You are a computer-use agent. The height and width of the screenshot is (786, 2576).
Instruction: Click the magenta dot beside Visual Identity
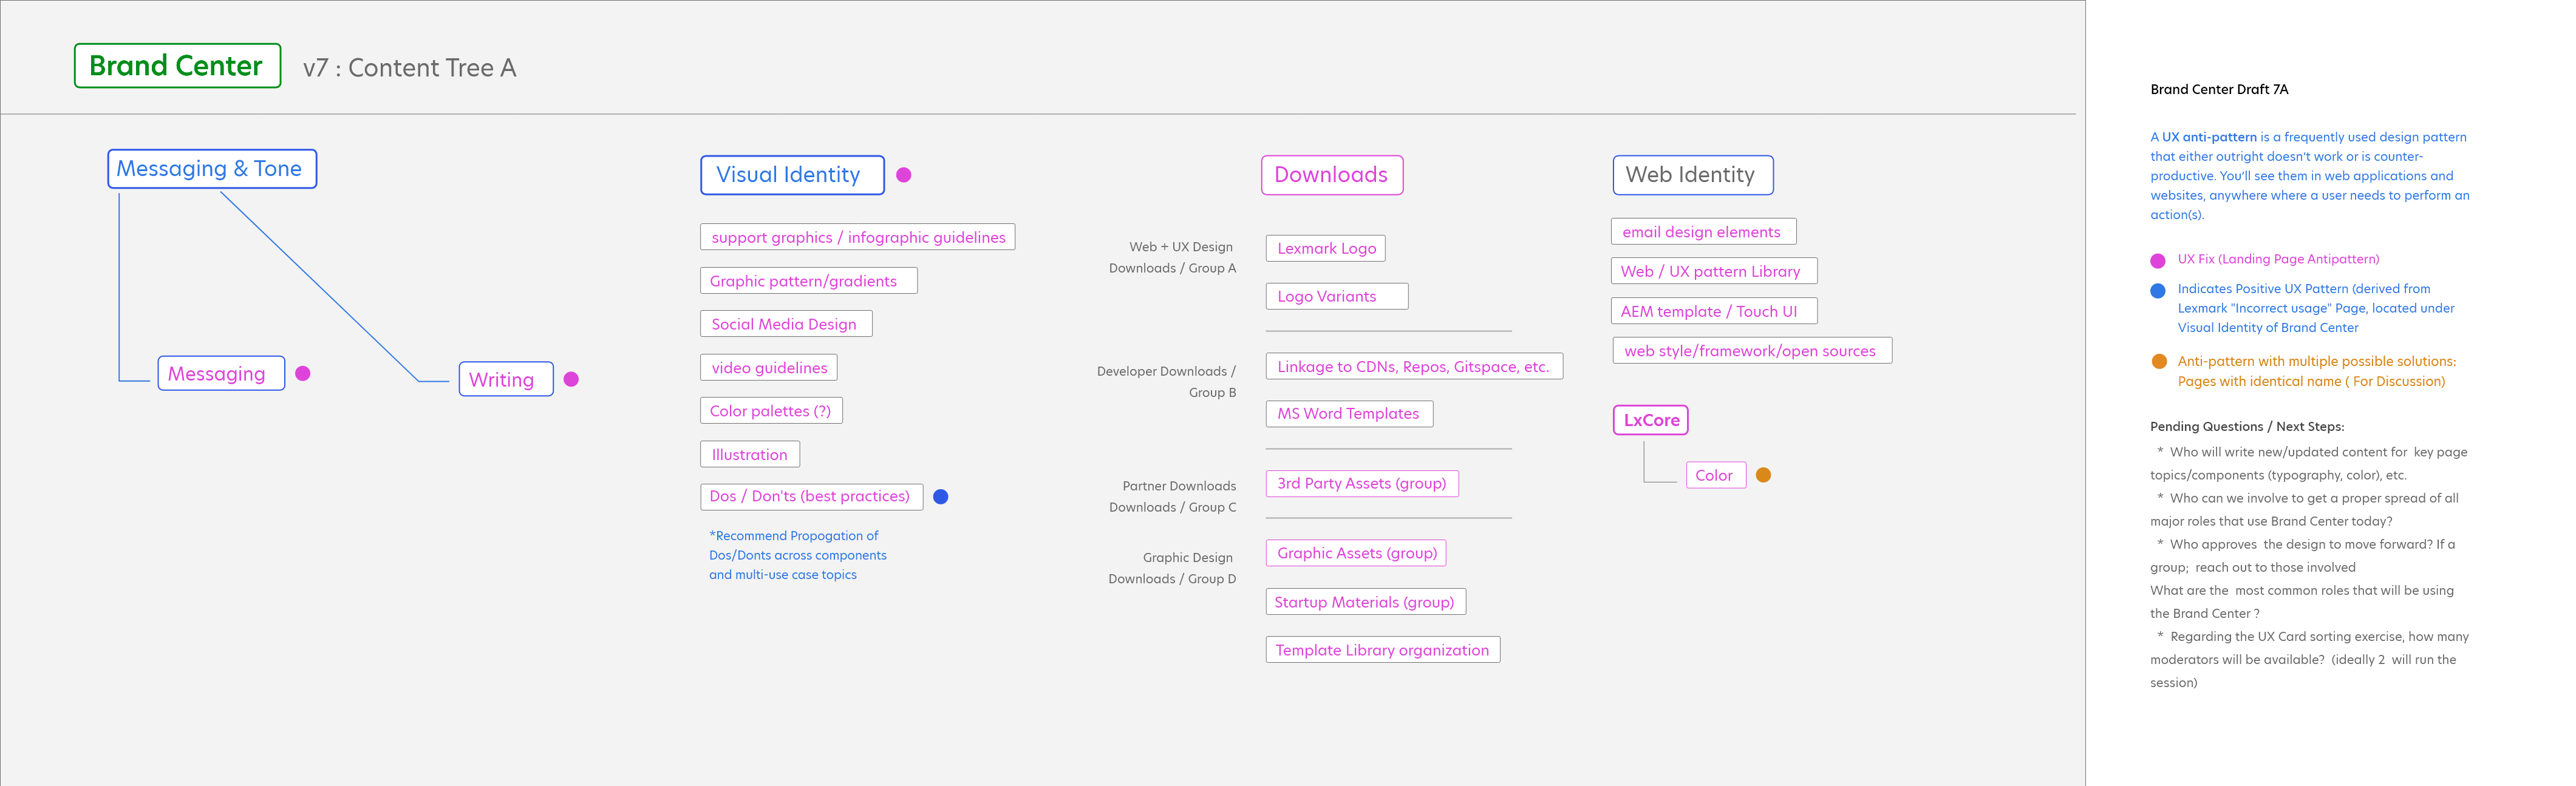coord(903,175)
